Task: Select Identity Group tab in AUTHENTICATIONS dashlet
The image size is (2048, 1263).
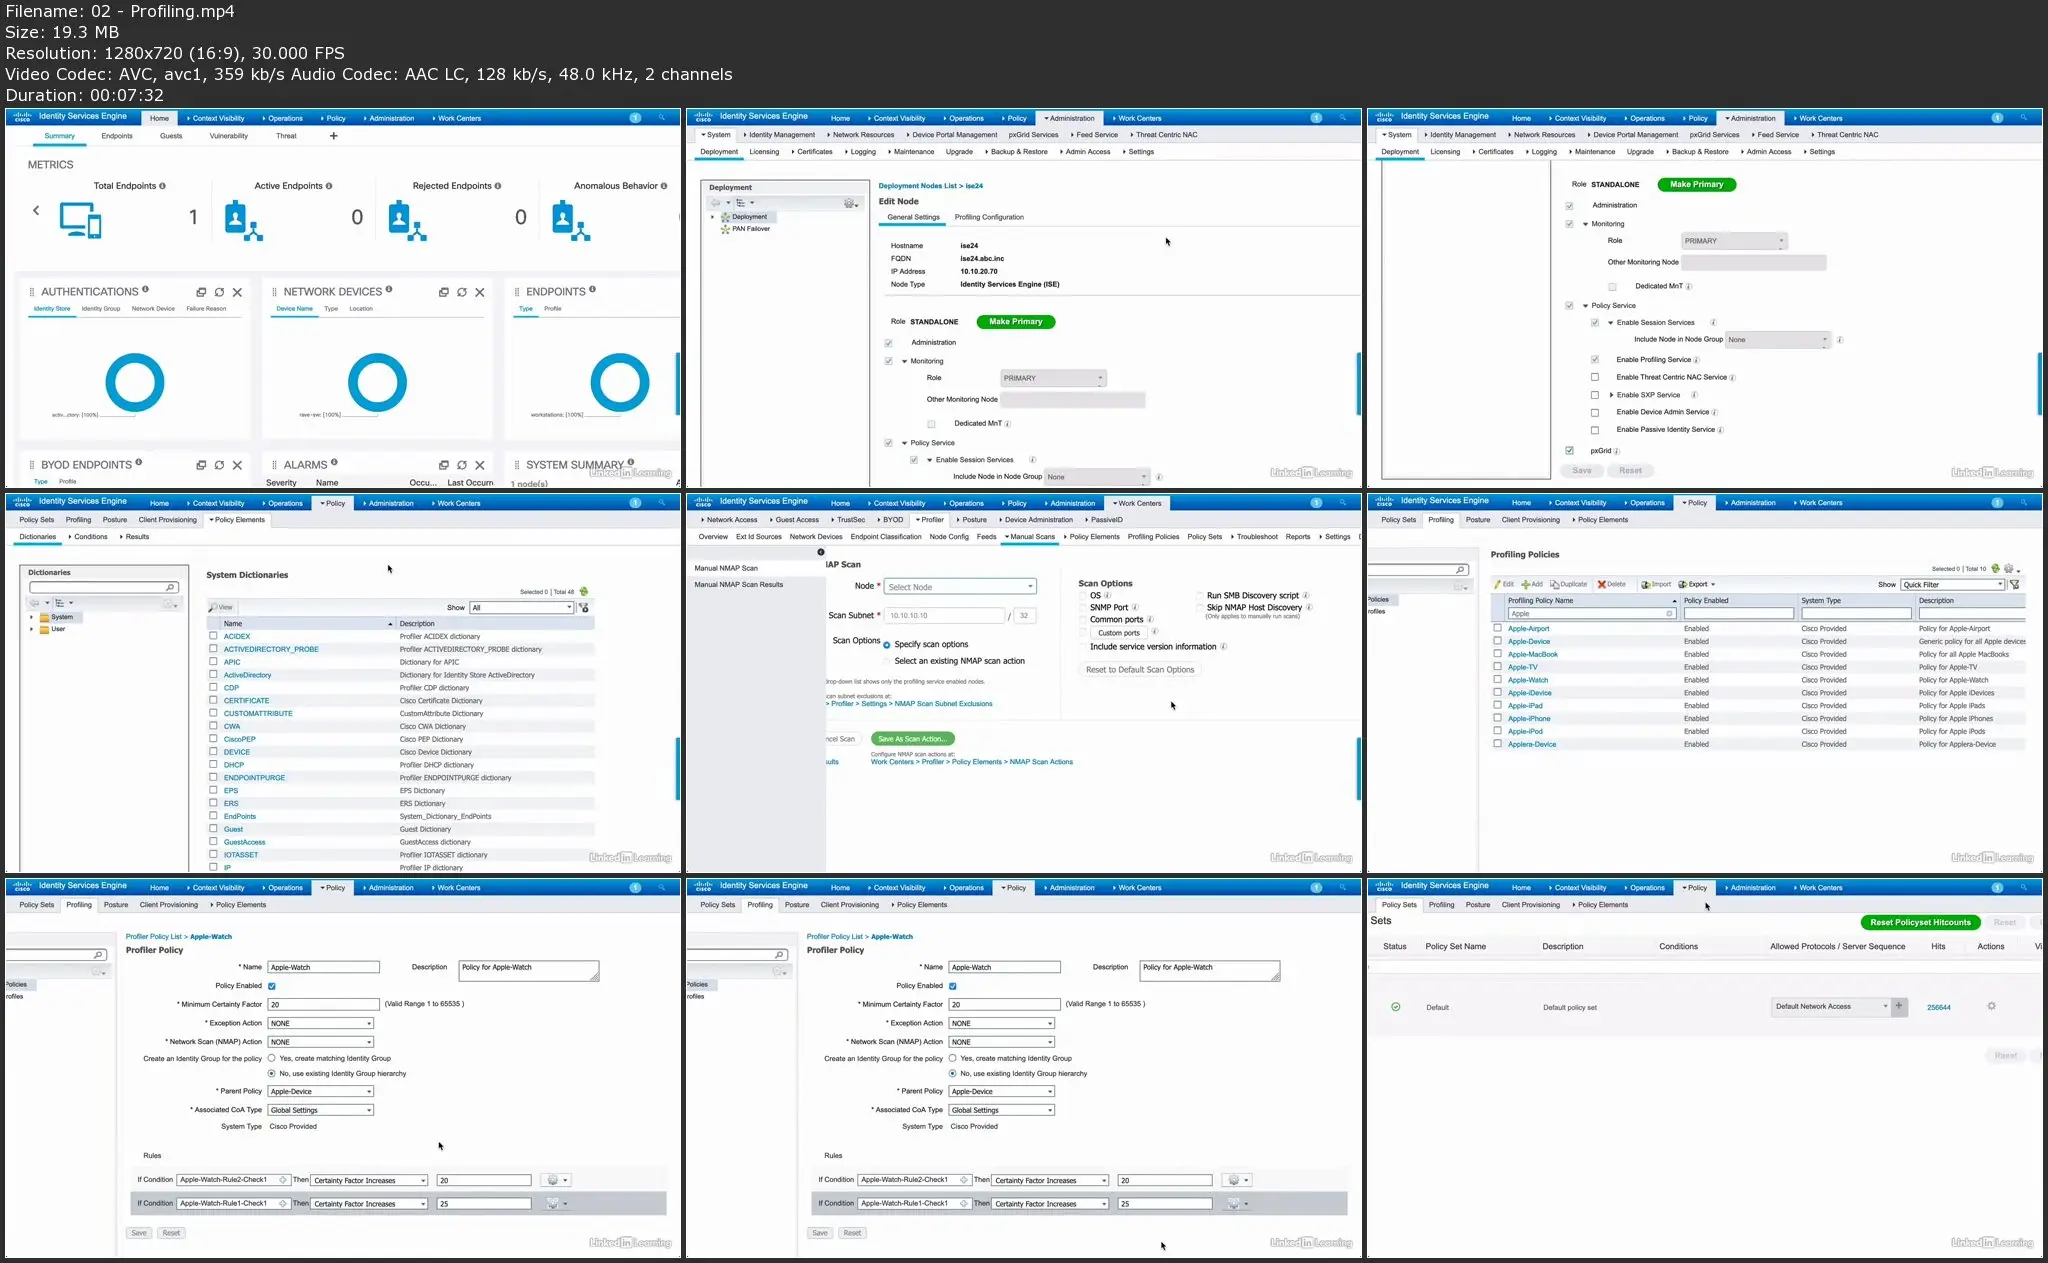Action: [101, 309]
